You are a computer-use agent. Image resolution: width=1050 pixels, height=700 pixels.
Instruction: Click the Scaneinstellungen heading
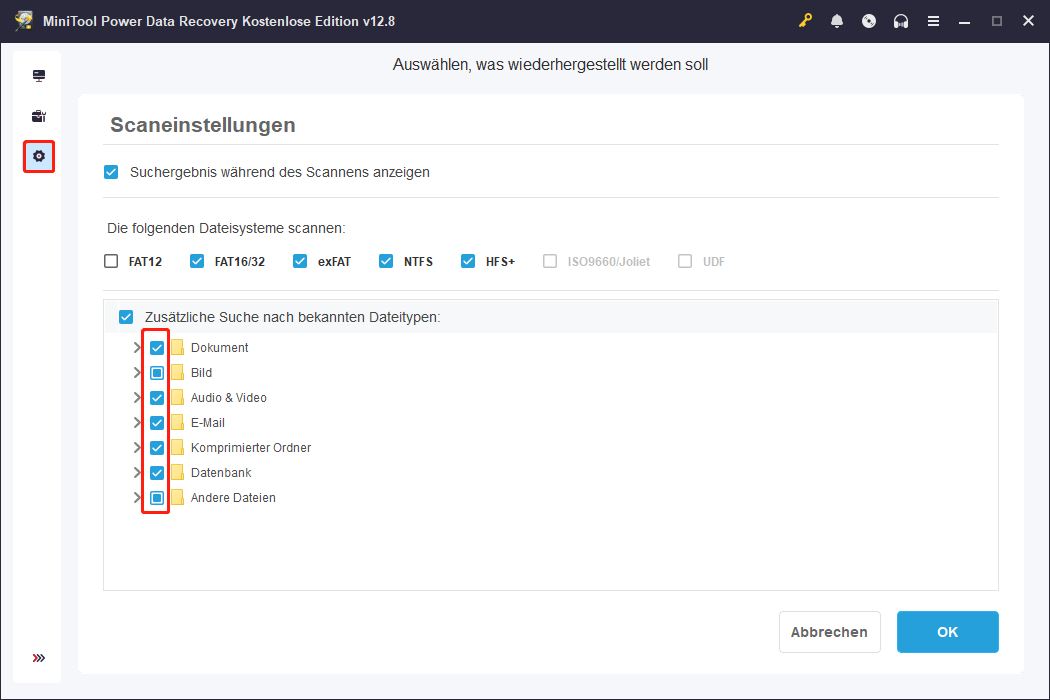coord(203,125)
